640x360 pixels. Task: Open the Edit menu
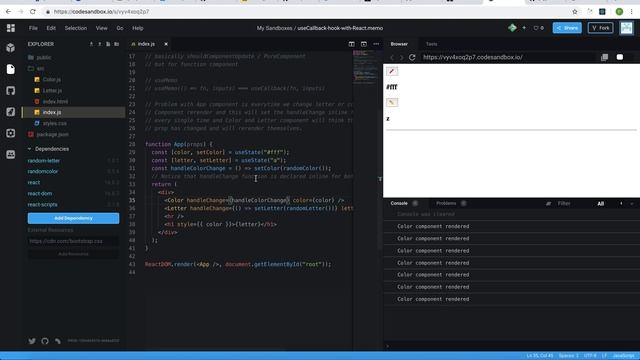pos(51,28)
